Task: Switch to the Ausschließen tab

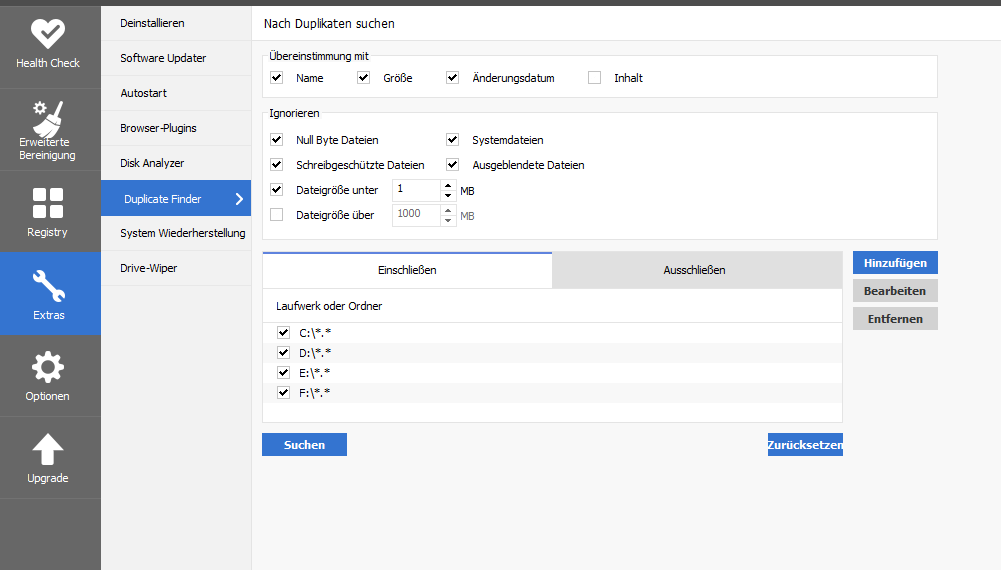Action: [695, 270]
